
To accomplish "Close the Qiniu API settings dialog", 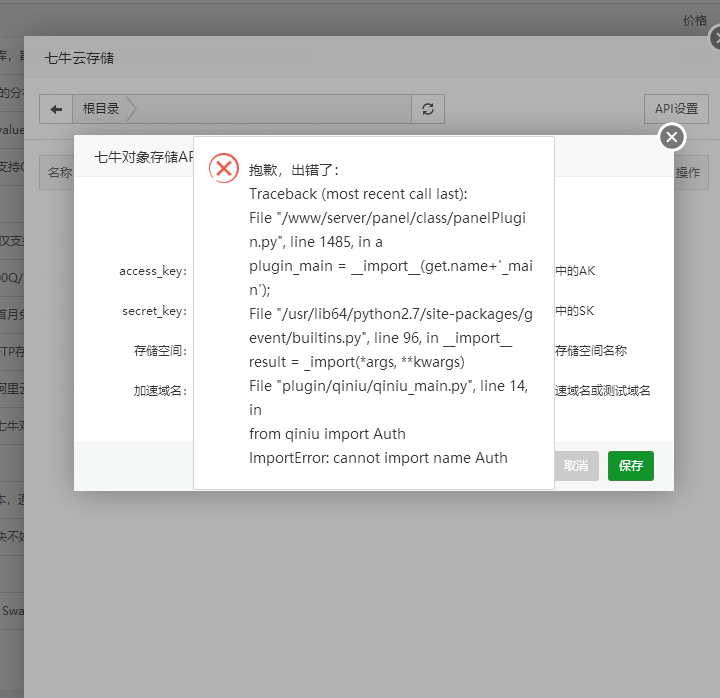I will click(x=672, y=137).
